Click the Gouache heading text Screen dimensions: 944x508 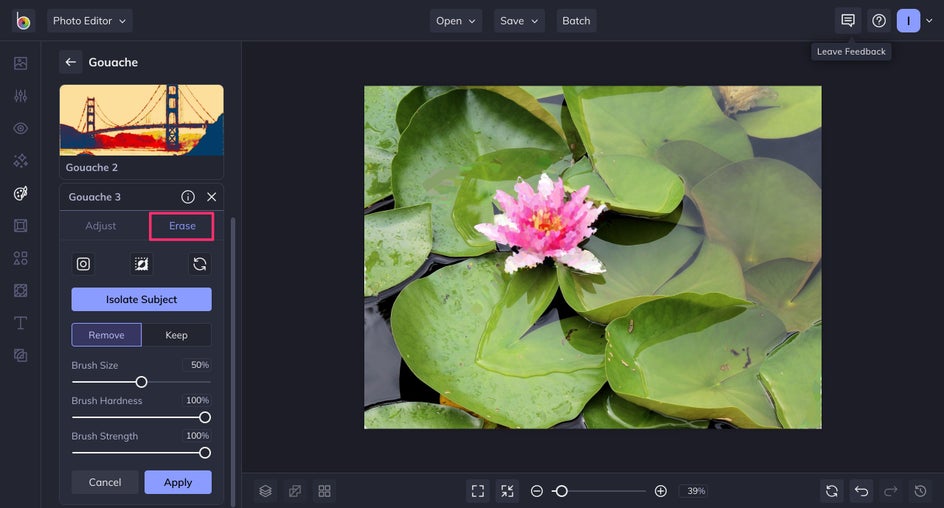coord(113,62)
